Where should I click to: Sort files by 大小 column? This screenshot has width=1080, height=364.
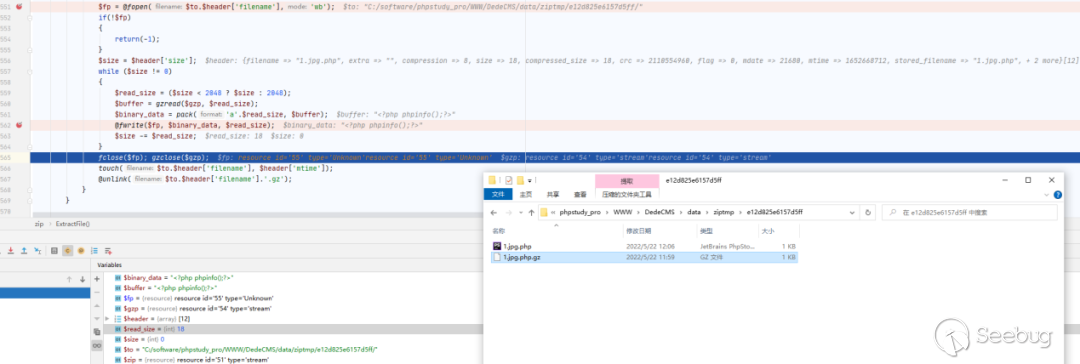click(767, 232)
